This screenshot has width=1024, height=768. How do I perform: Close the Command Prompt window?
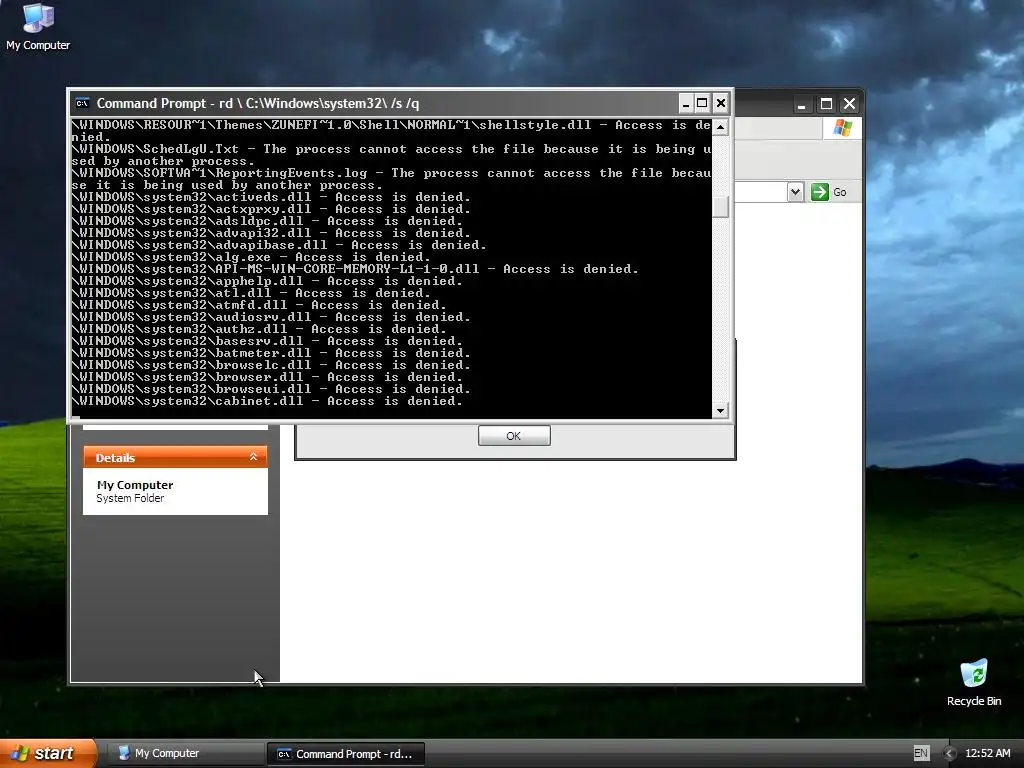point(720,103)
